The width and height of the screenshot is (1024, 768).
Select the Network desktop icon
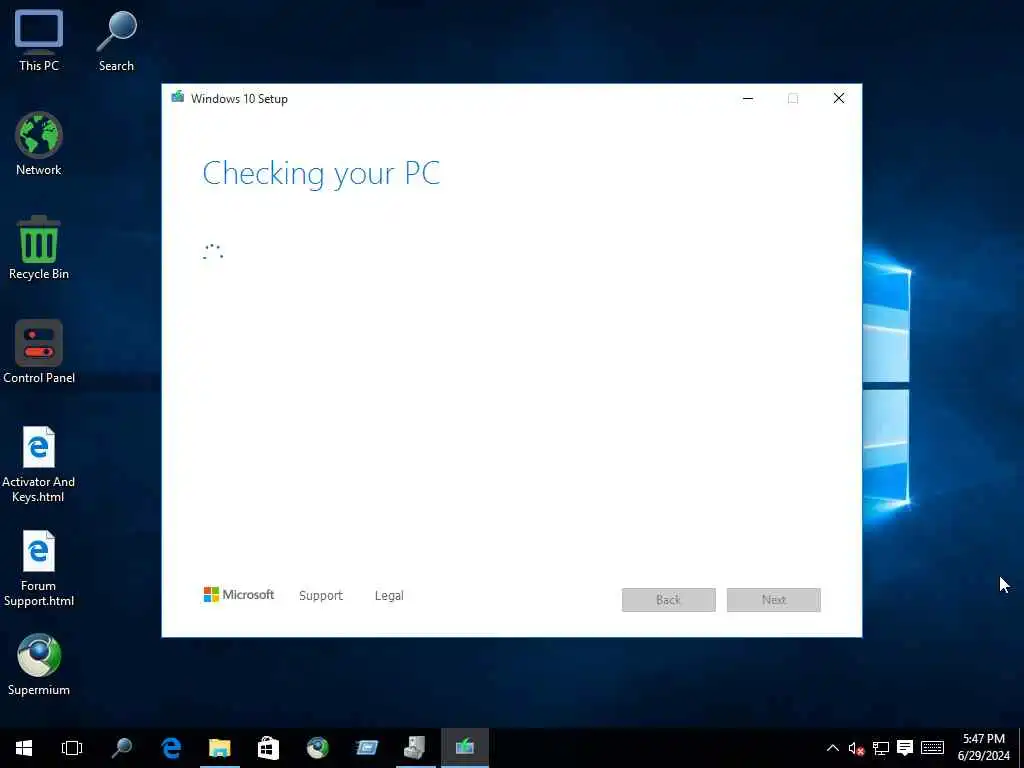click(x=39, y=144)
